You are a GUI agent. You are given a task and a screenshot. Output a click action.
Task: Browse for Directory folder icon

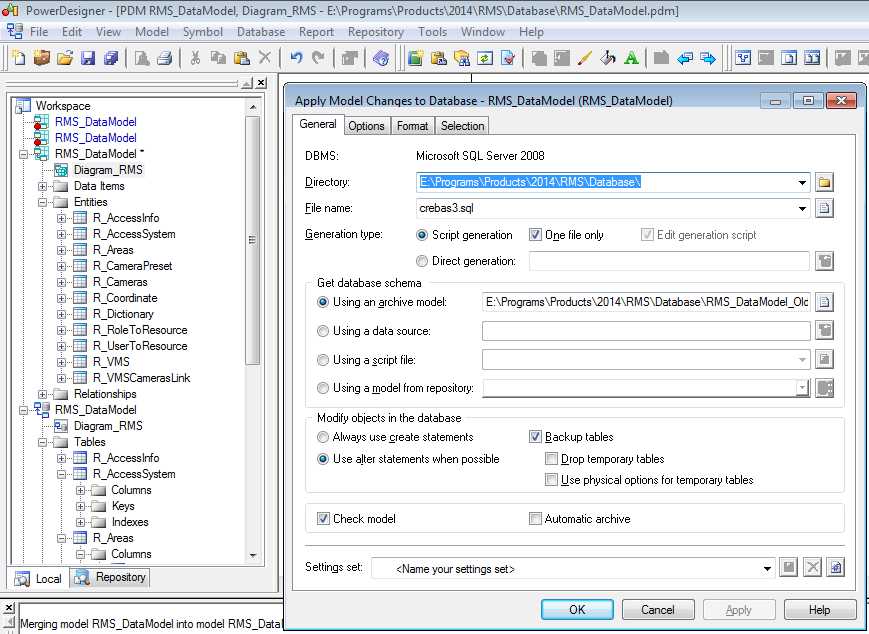pyautogui.click(x=824, y=182)
